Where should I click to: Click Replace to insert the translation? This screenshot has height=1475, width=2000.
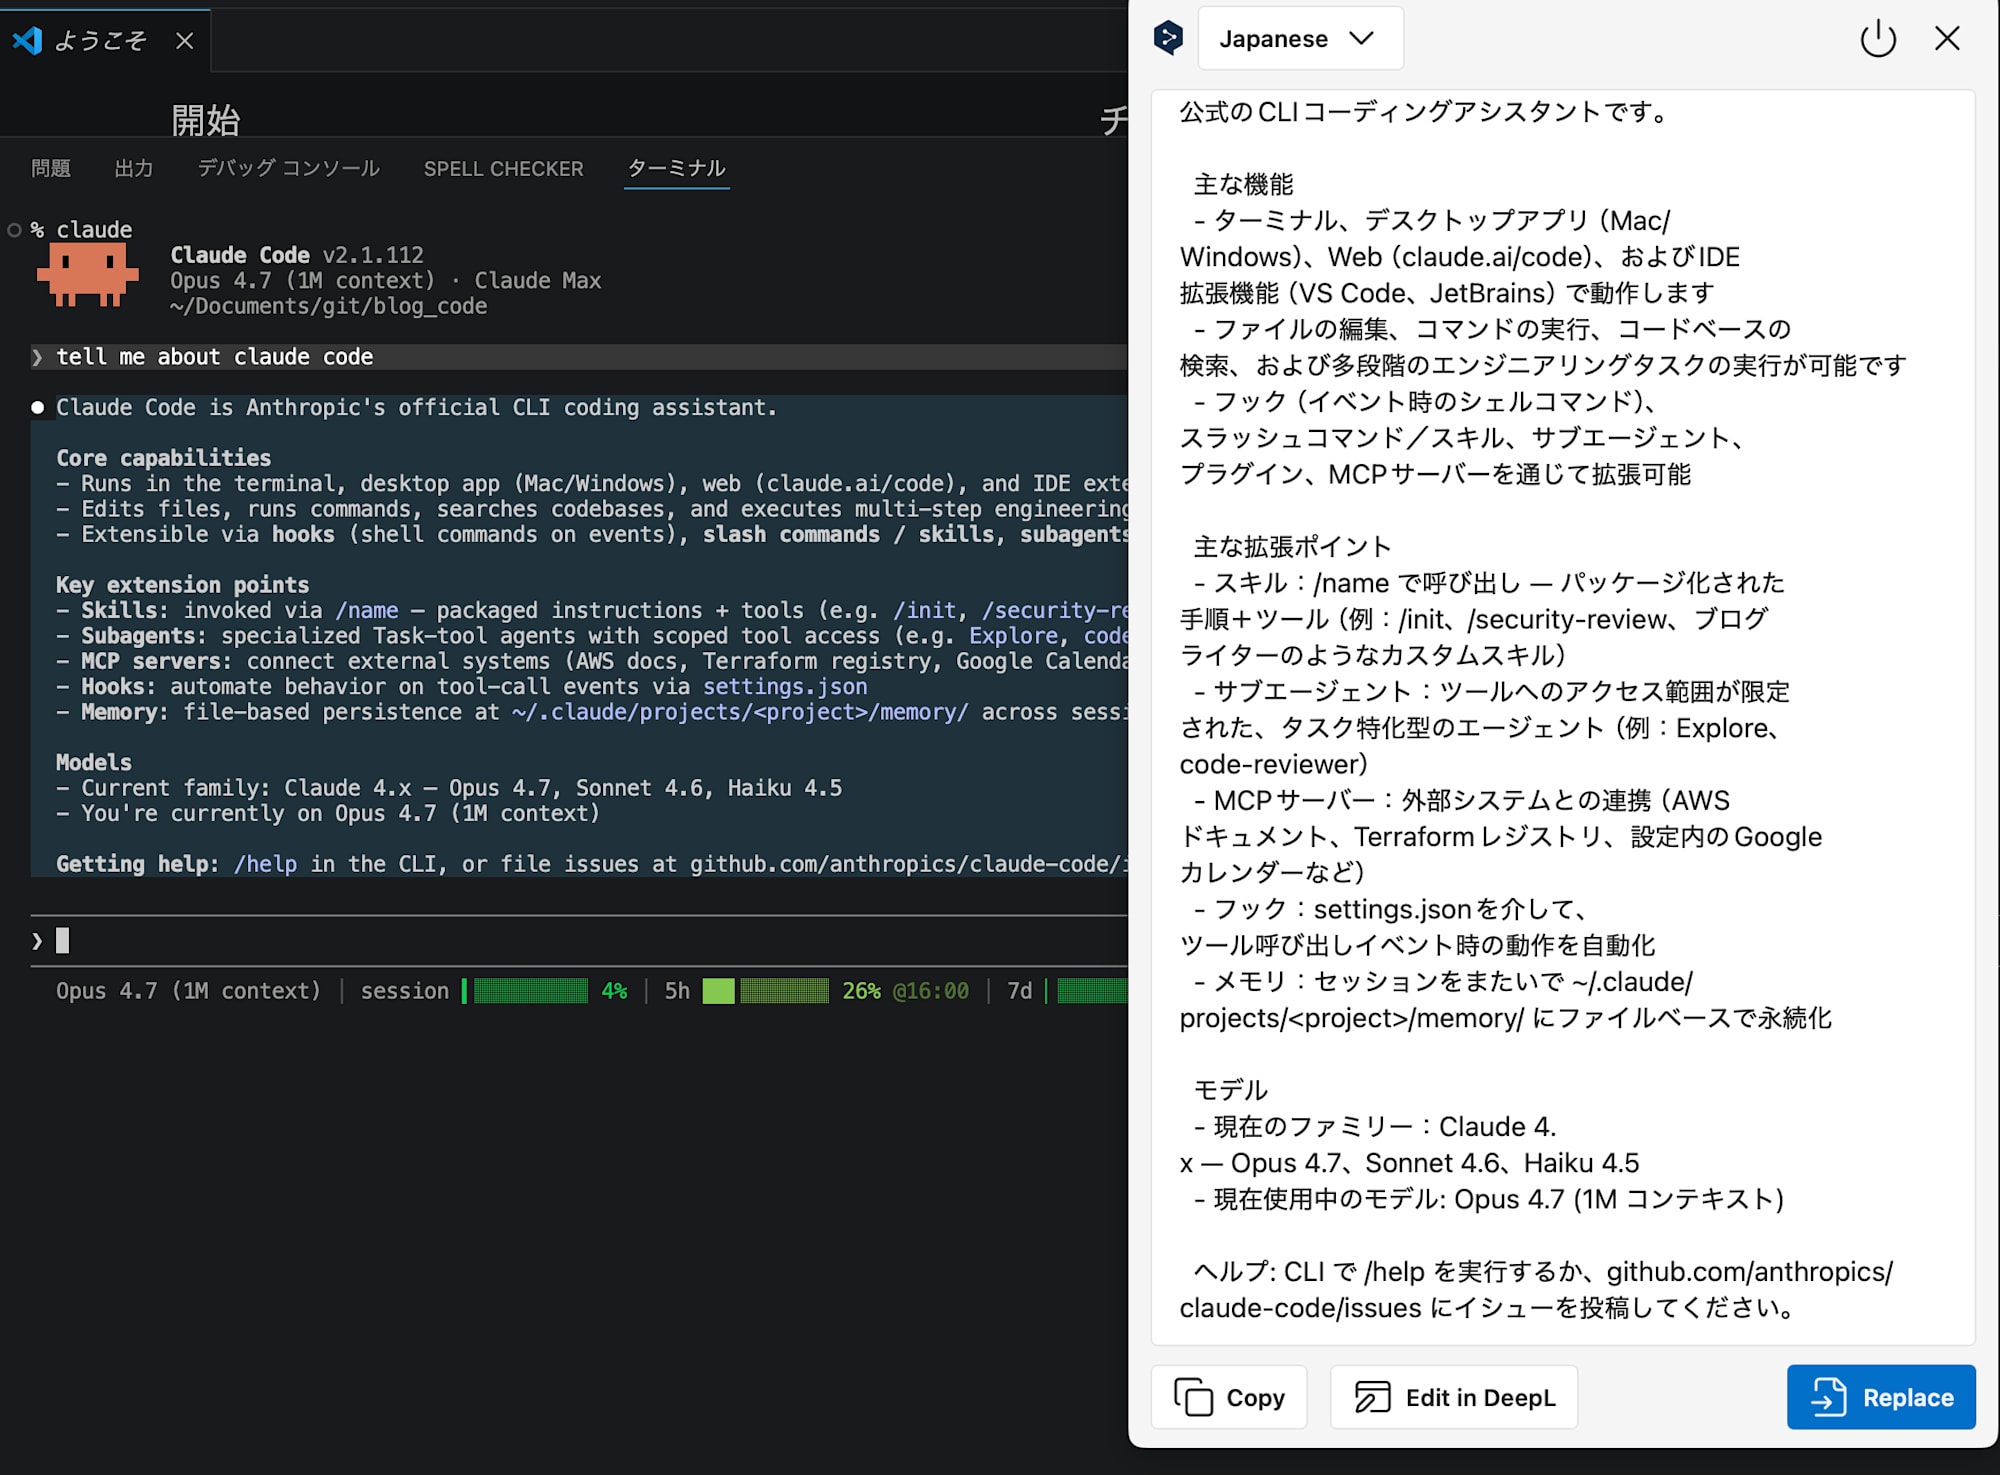(1880, 1397)
